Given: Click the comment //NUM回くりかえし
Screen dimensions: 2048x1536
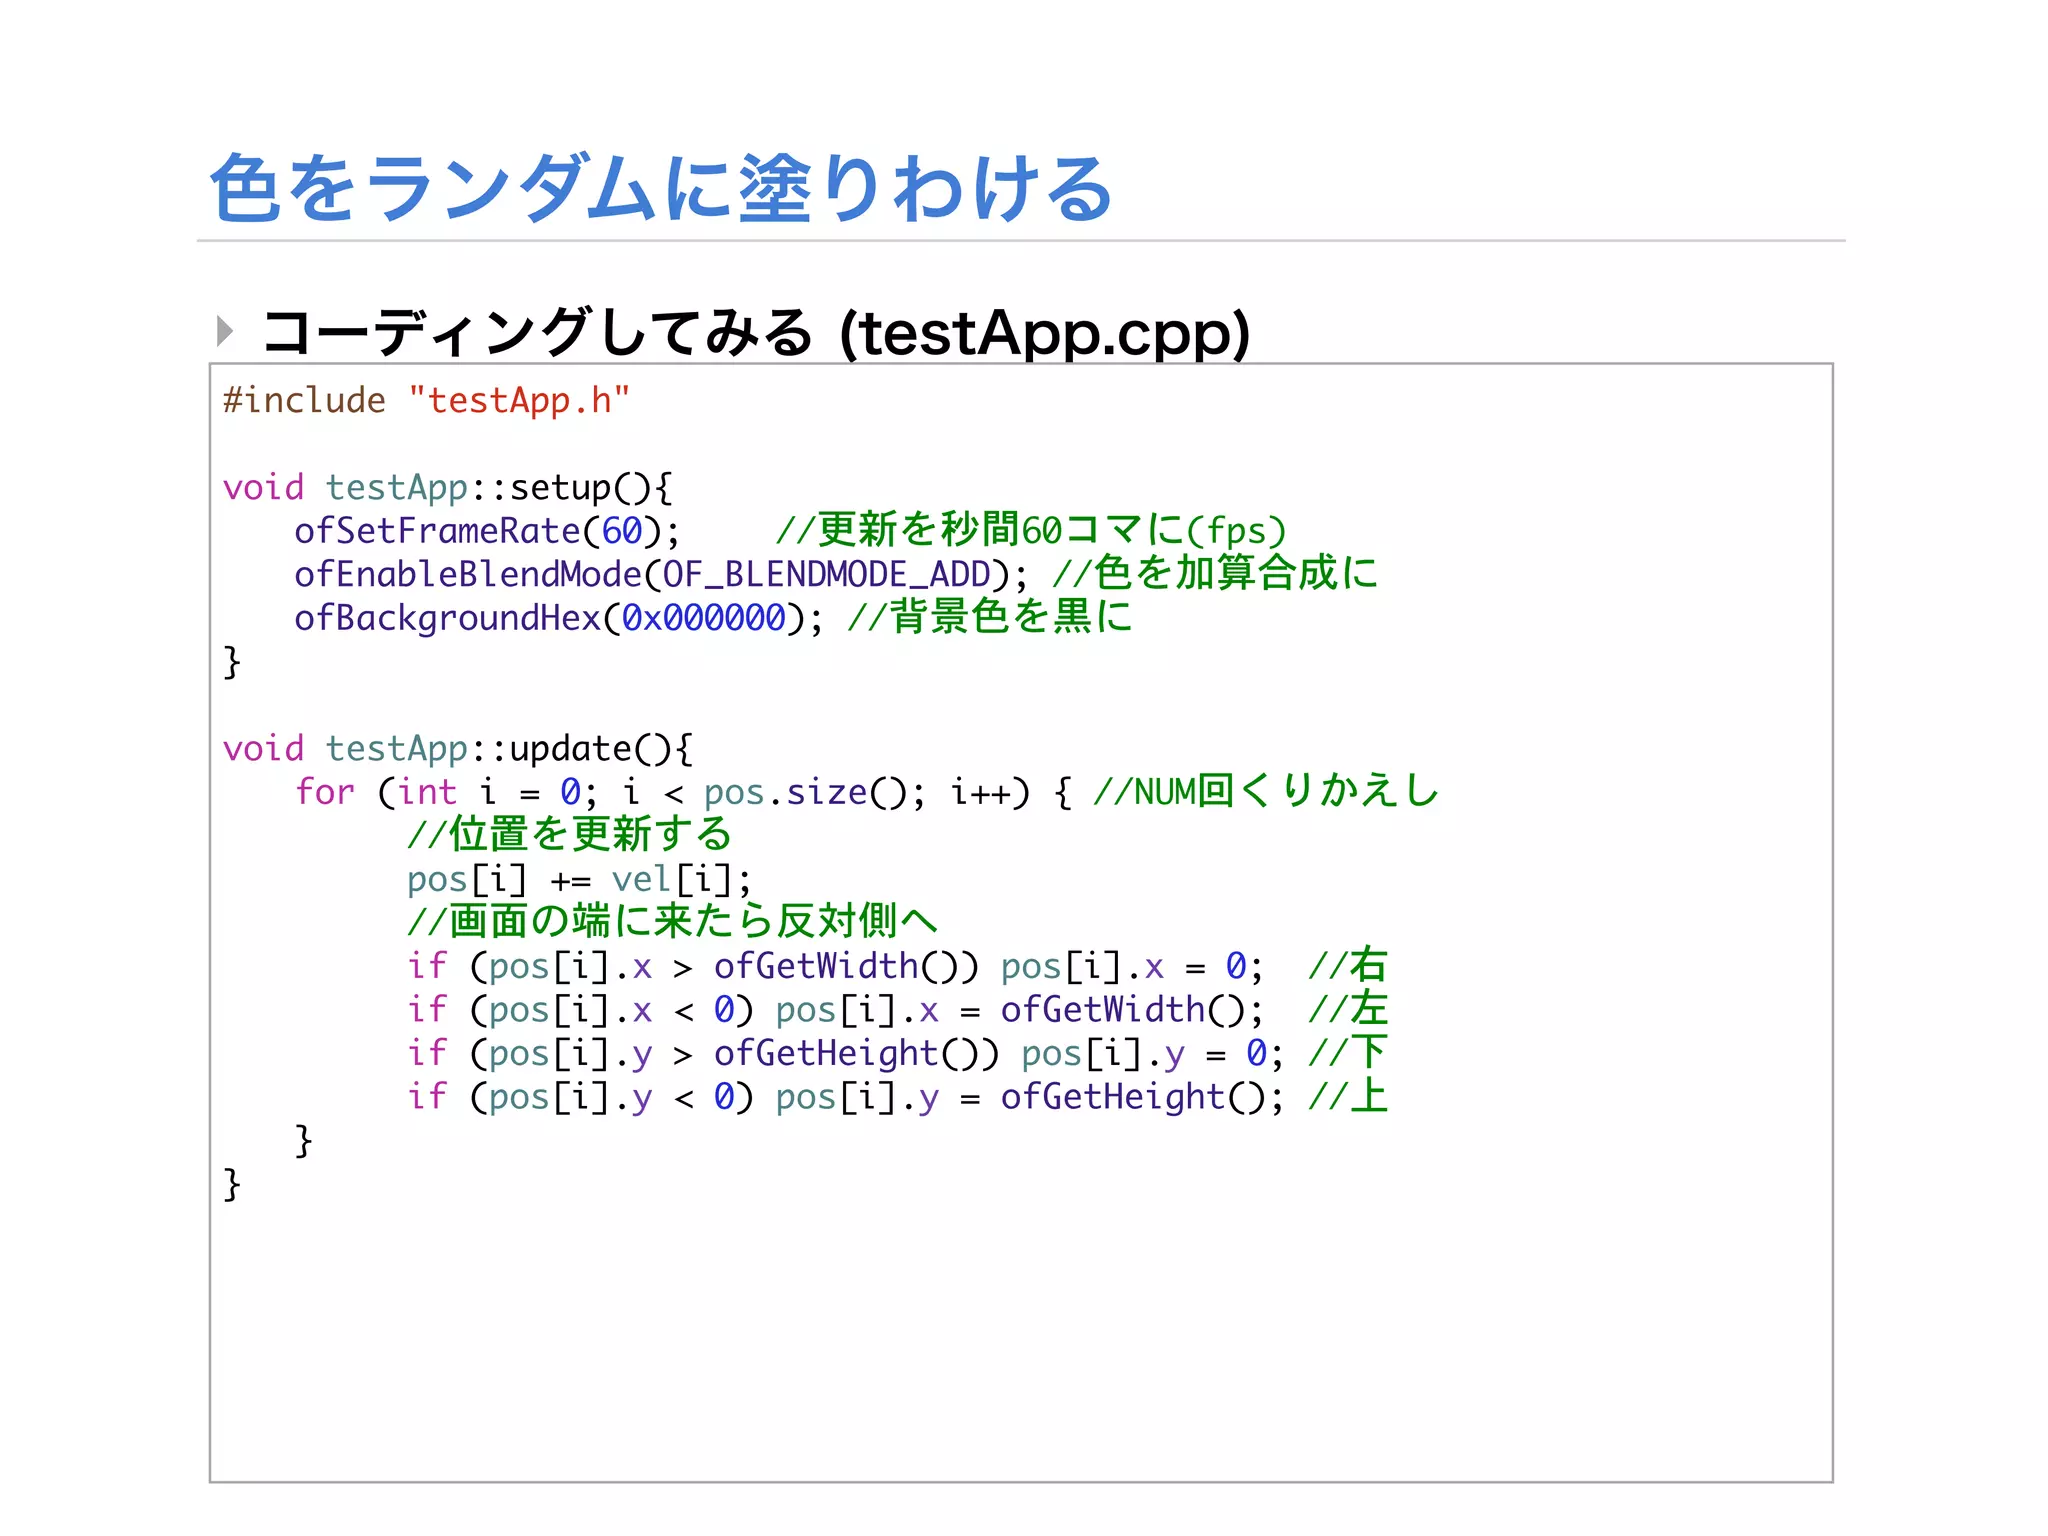Looking at the screenshot, I should (x=1266, y=791).
